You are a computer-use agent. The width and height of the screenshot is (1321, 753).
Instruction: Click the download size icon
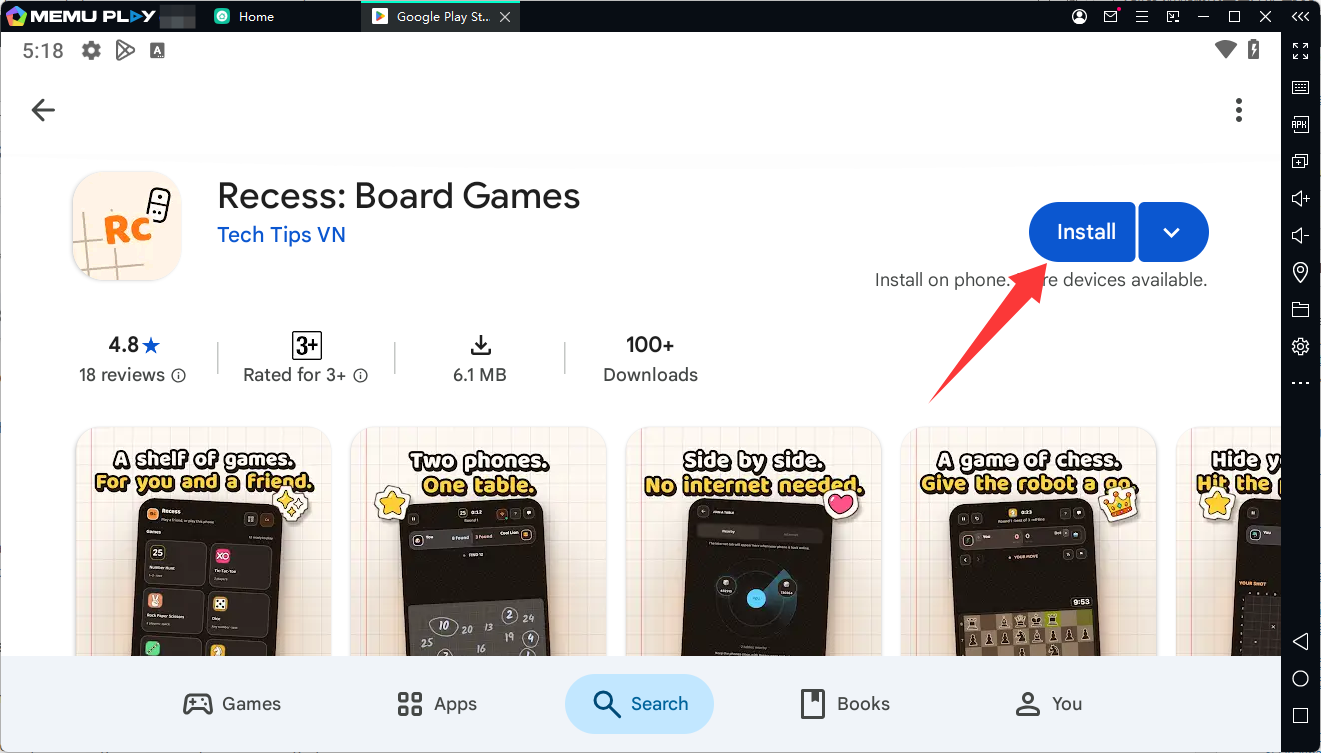click(x=481, y=345)
